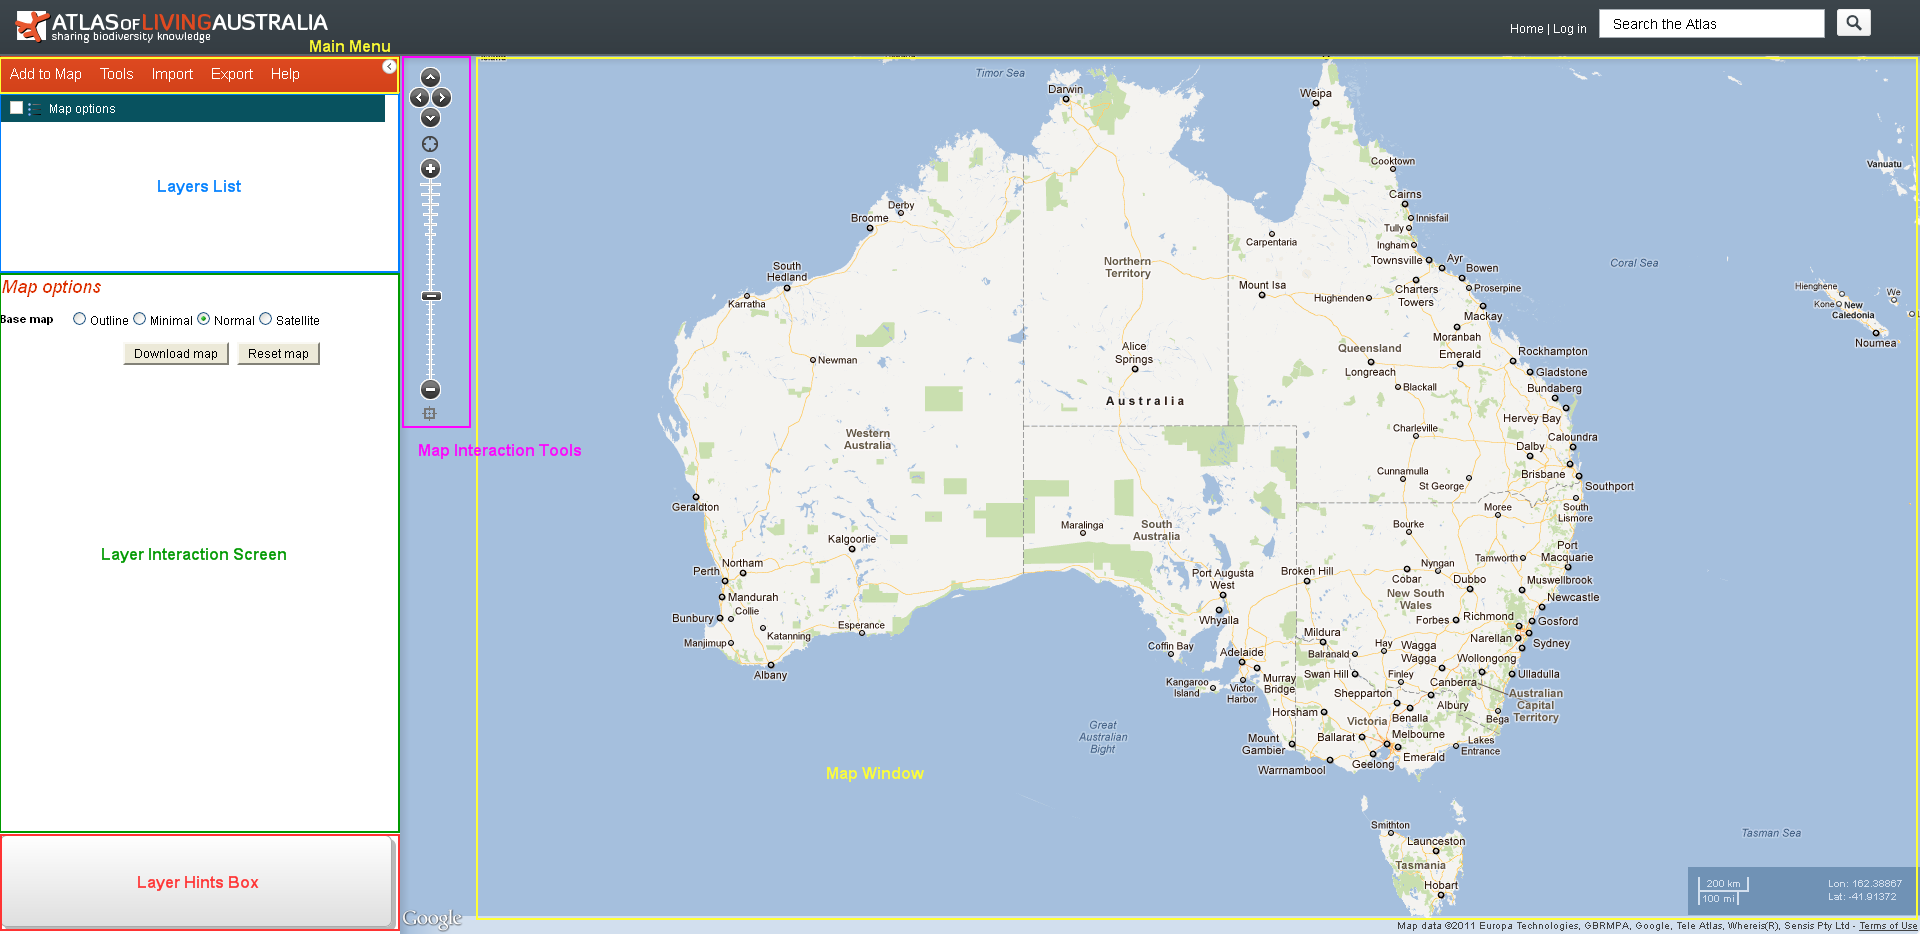Viewport: 1920px width, 934px height.
Task: Click the Darwin label on the map
Action: click(1065, 89)
